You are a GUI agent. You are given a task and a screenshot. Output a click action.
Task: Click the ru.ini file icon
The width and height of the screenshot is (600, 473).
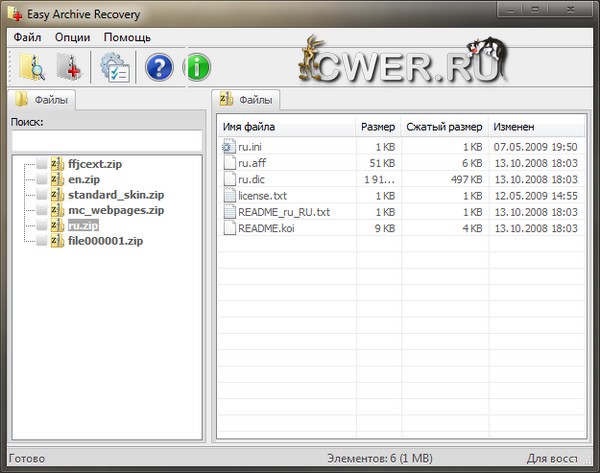click(x=228, y=147)
